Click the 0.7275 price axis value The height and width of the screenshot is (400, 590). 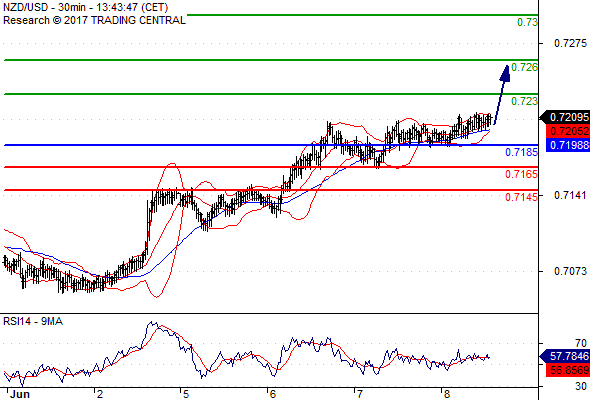[x=570, y=43]
